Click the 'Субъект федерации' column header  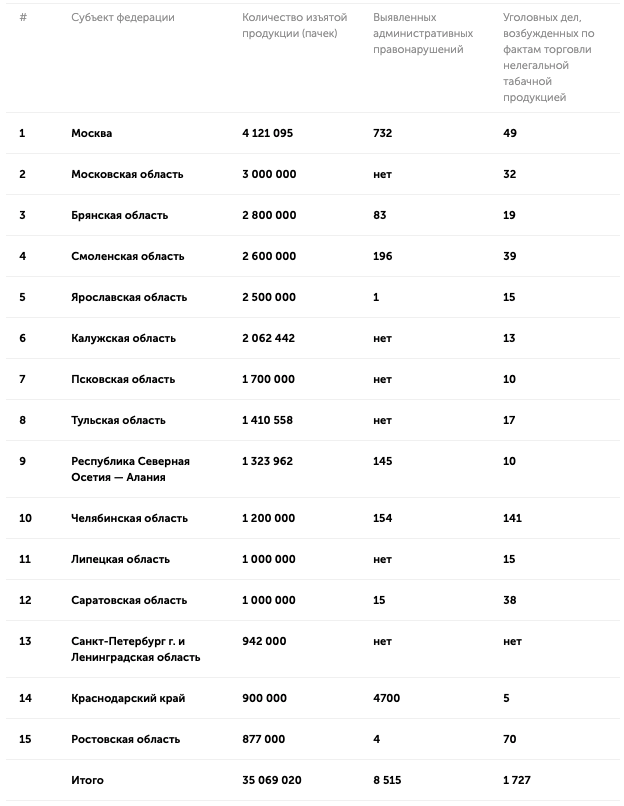(123, 18)
